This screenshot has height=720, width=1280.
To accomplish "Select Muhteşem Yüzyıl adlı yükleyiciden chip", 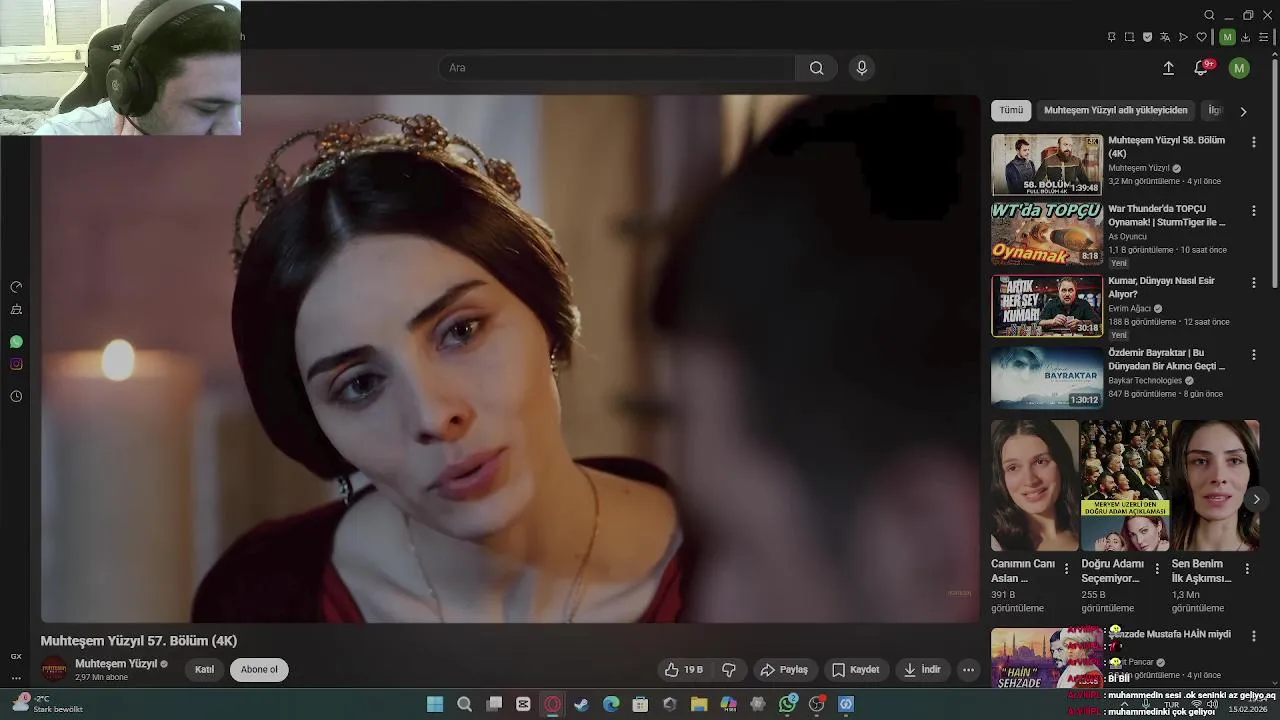I will (1116, 110).
